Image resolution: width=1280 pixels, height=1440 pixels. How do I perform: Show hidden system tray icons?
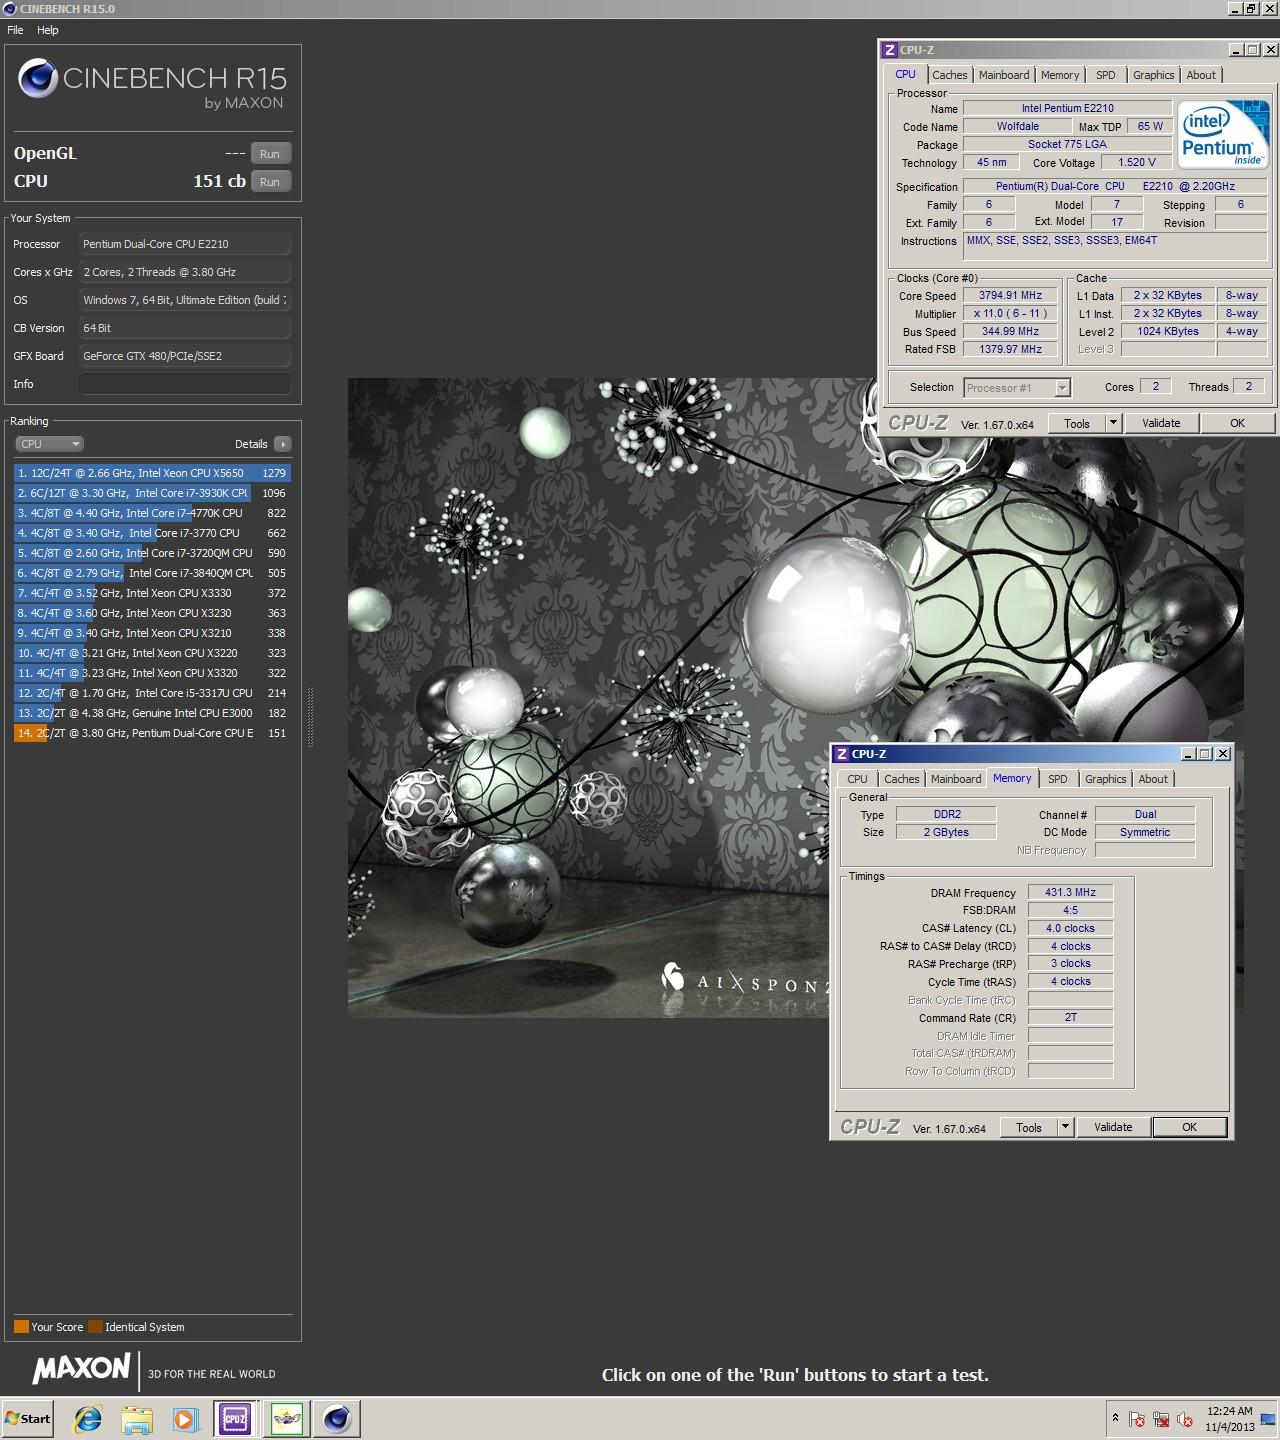click(x=1115, y=1418)
